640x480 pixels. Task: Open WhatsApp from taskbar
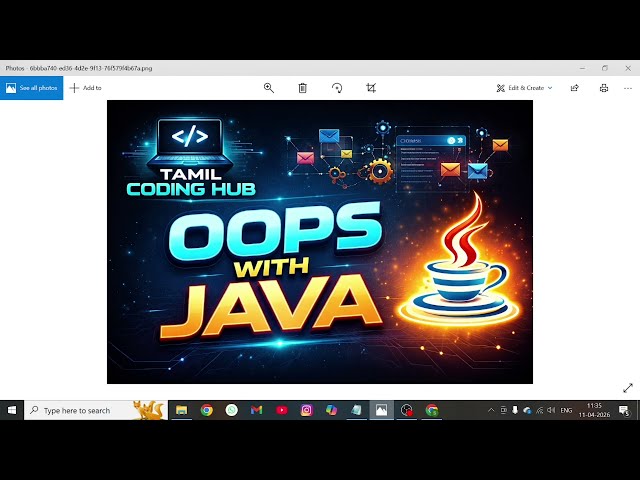[x=231, y=410]
